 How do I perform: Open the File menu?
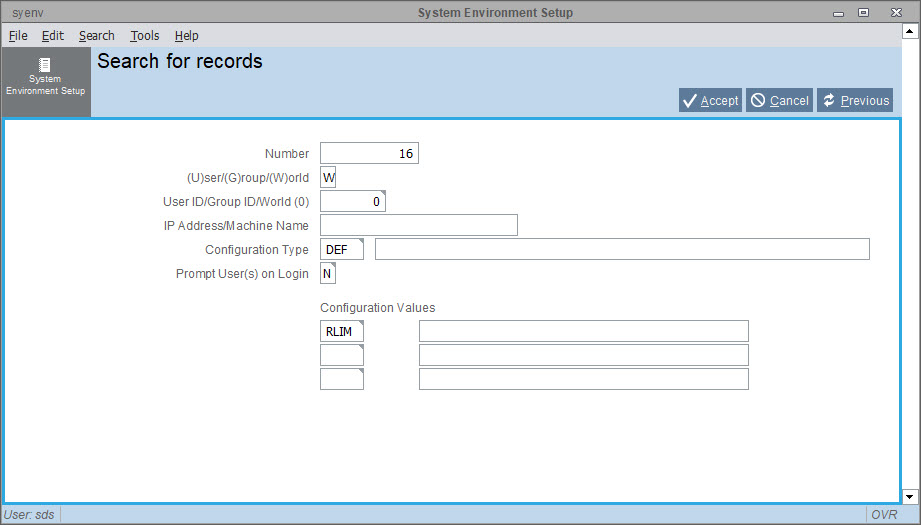click(x=18, y=36)
